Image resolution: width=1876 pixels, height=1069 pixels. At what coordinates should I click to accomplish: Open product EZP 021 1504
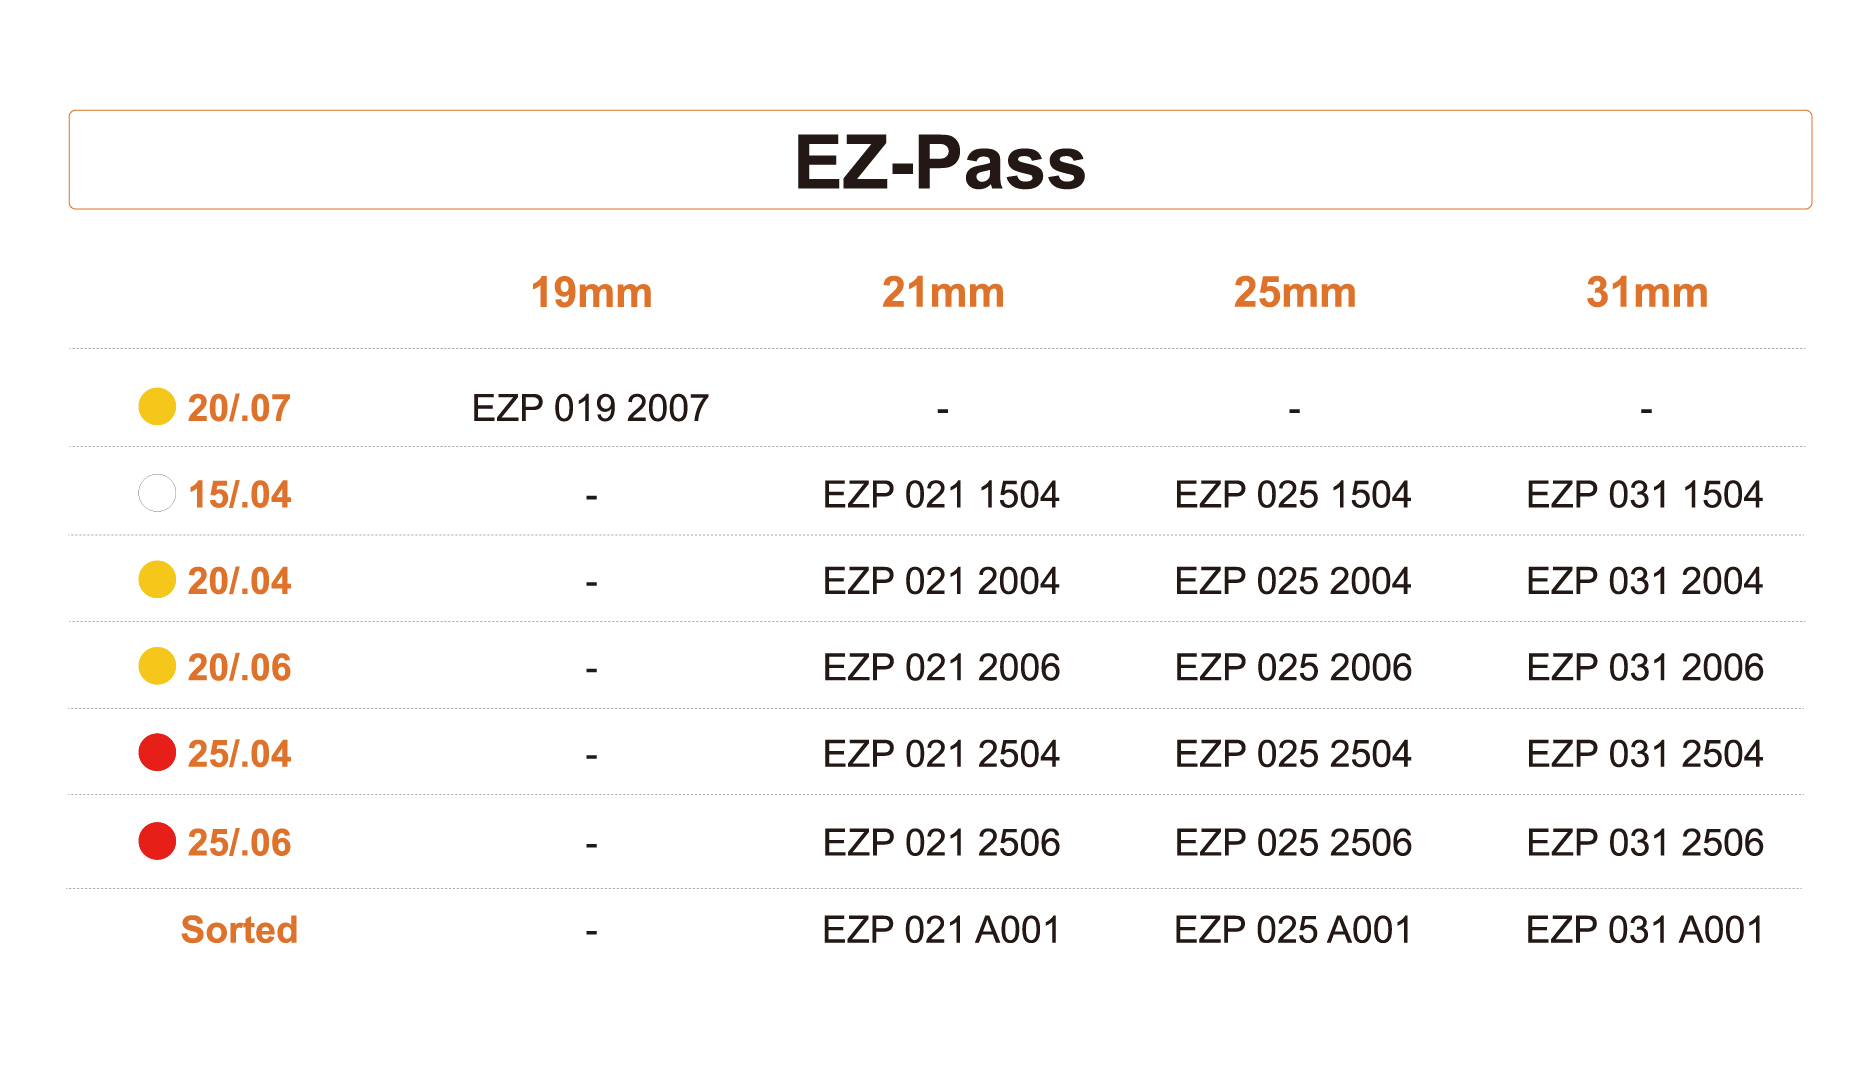tap(941, 495)
